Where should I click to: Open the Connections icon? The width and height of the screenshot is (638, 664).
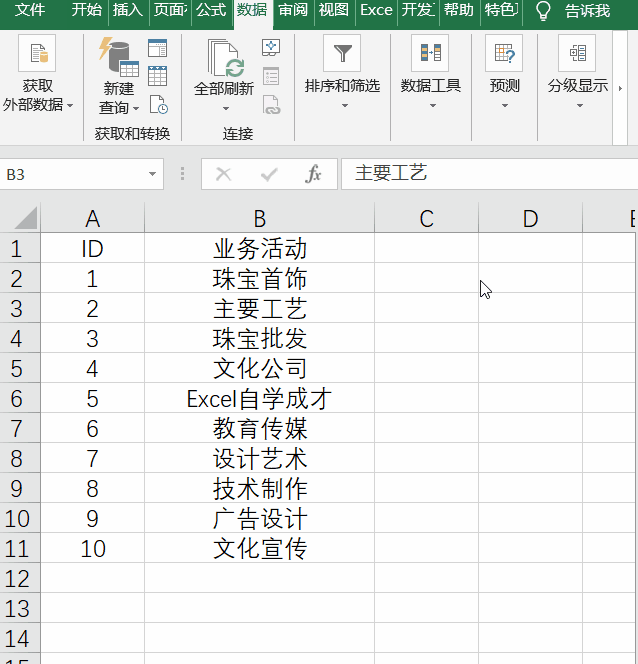[x=271, y=47]
